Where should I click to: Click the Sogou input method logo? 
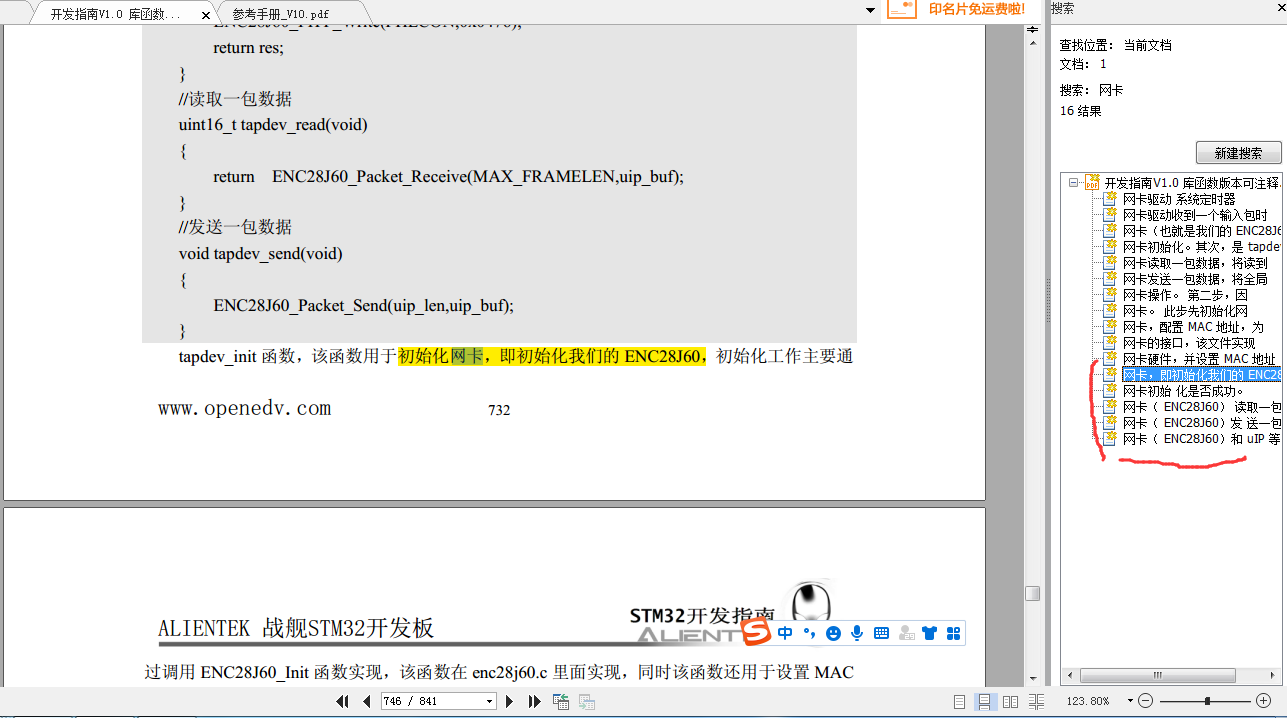755,632
